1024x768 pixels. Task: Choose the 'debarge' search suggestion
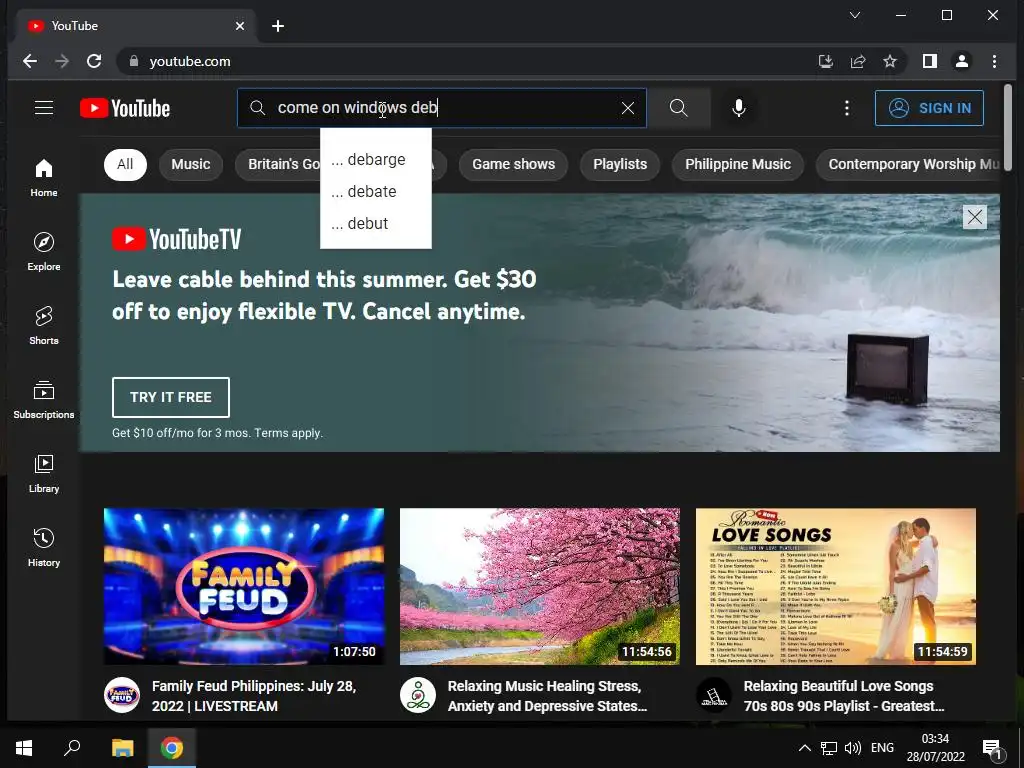click(376, 159)
